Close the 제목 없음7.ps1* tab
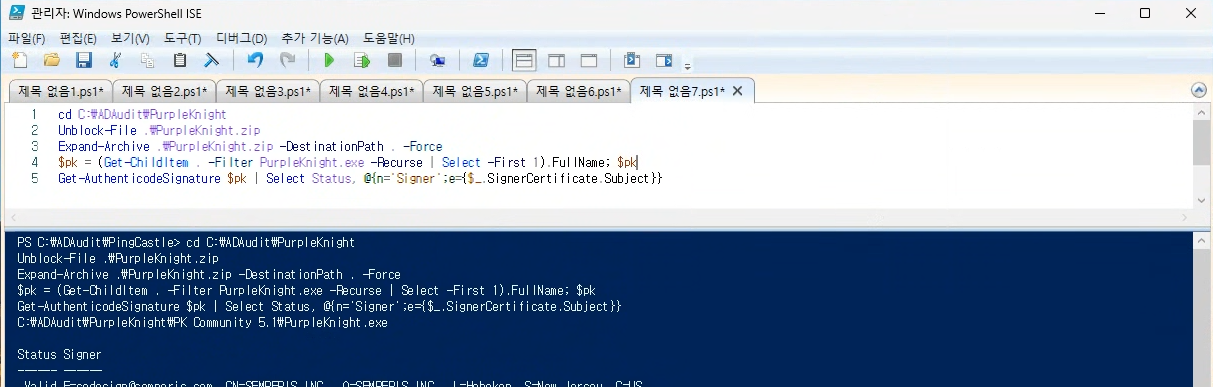The height and width of the screenshot is (387, 1213). point(738,91)
